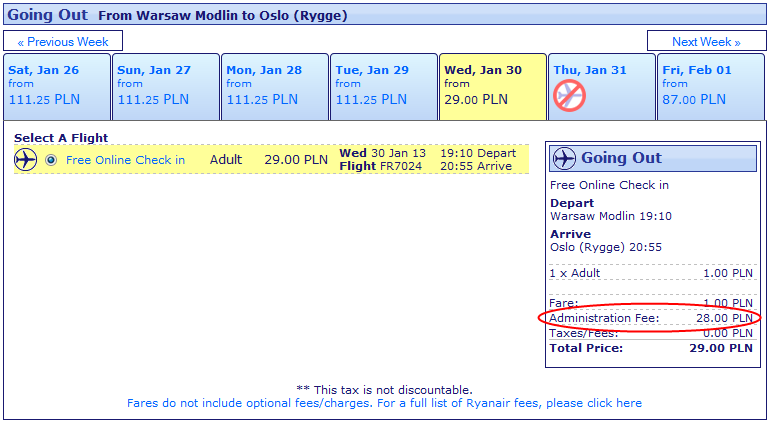Click the Total Price 29.00 PLN row
This screenshot has width=769, height=422.
point(650,348)
